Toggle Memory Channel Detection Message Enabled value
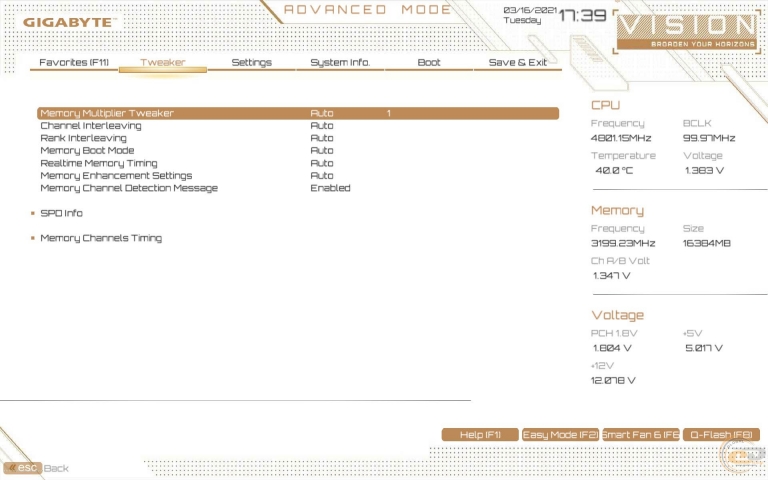 330,188
